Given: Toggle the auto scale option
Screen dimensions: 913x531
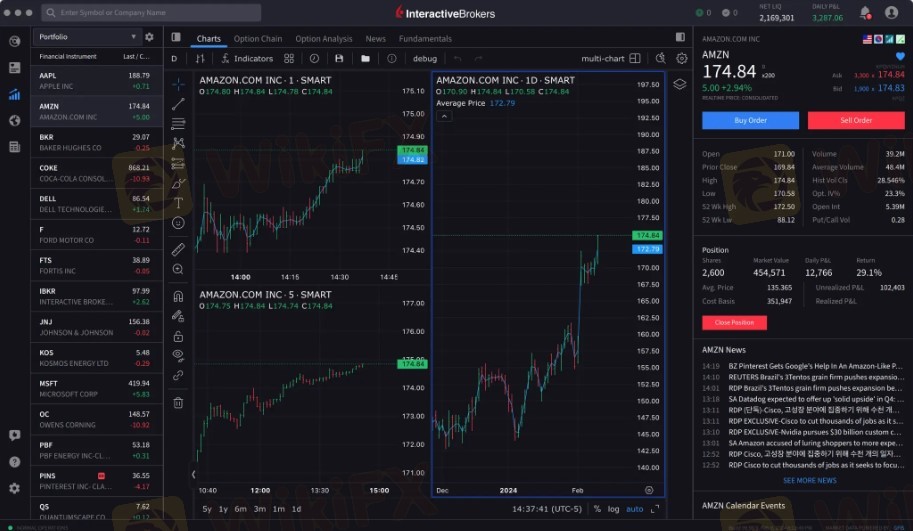Looking at the screenshot, I should point(635,509).
